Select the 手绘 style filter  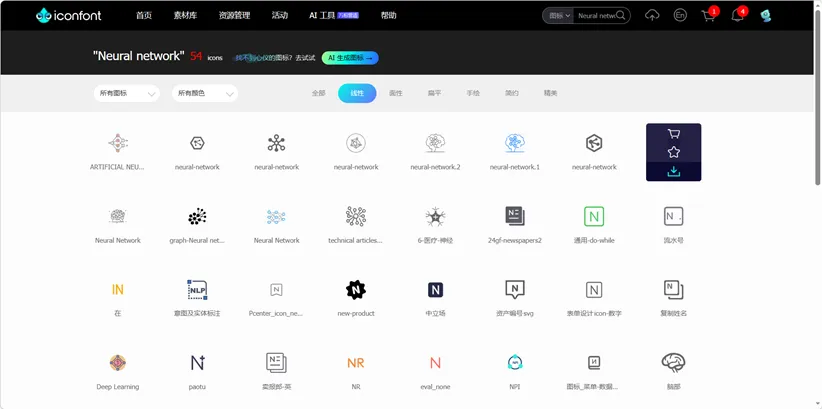click(x=473, y=93)
